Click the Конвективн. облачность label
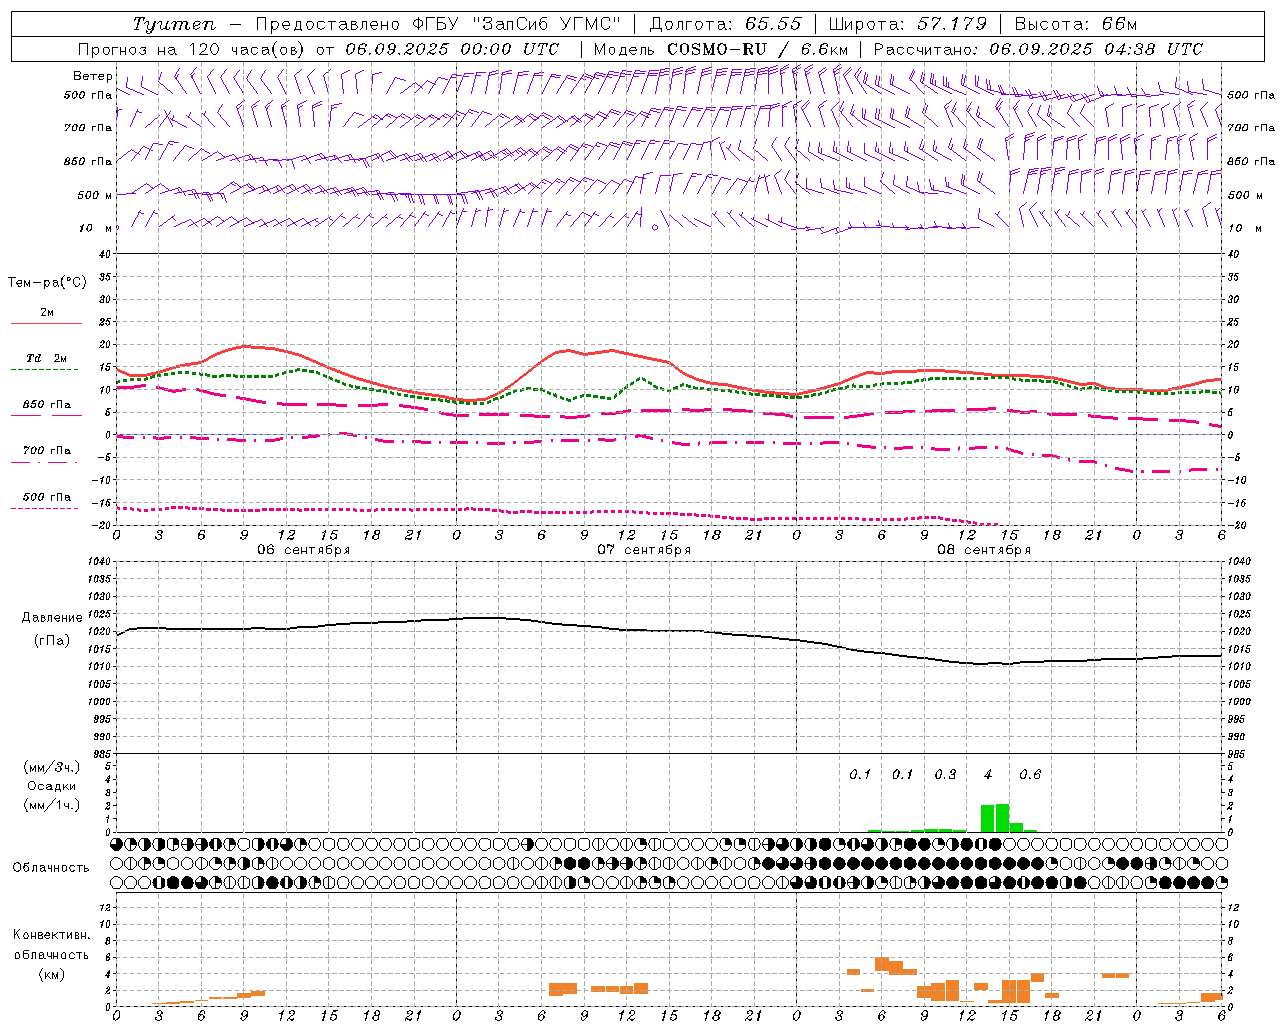The image size is (1280, 1024). 51,954
